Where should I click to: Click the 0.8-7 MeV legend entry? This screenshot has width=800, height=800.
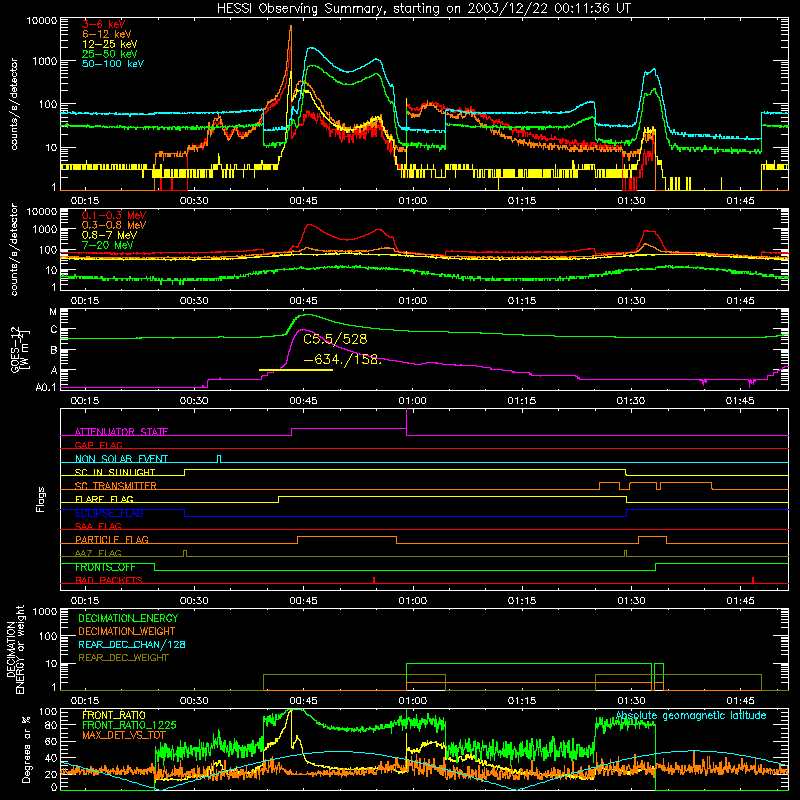pos(109,235)
